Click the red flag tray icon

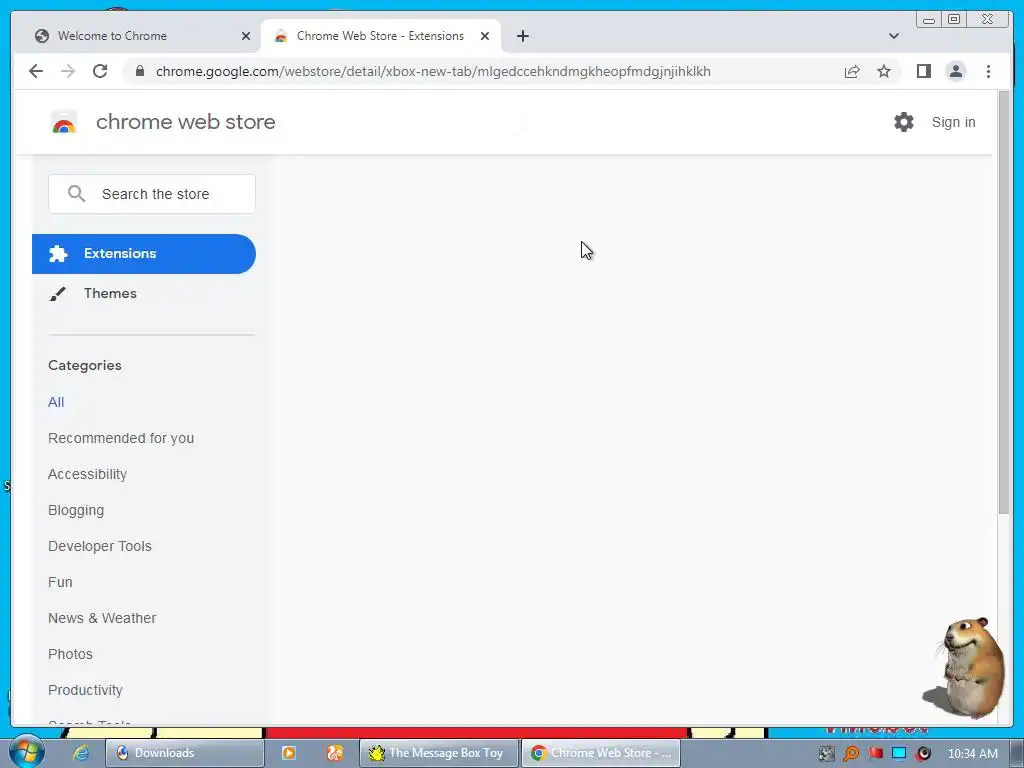coord(875,754)
